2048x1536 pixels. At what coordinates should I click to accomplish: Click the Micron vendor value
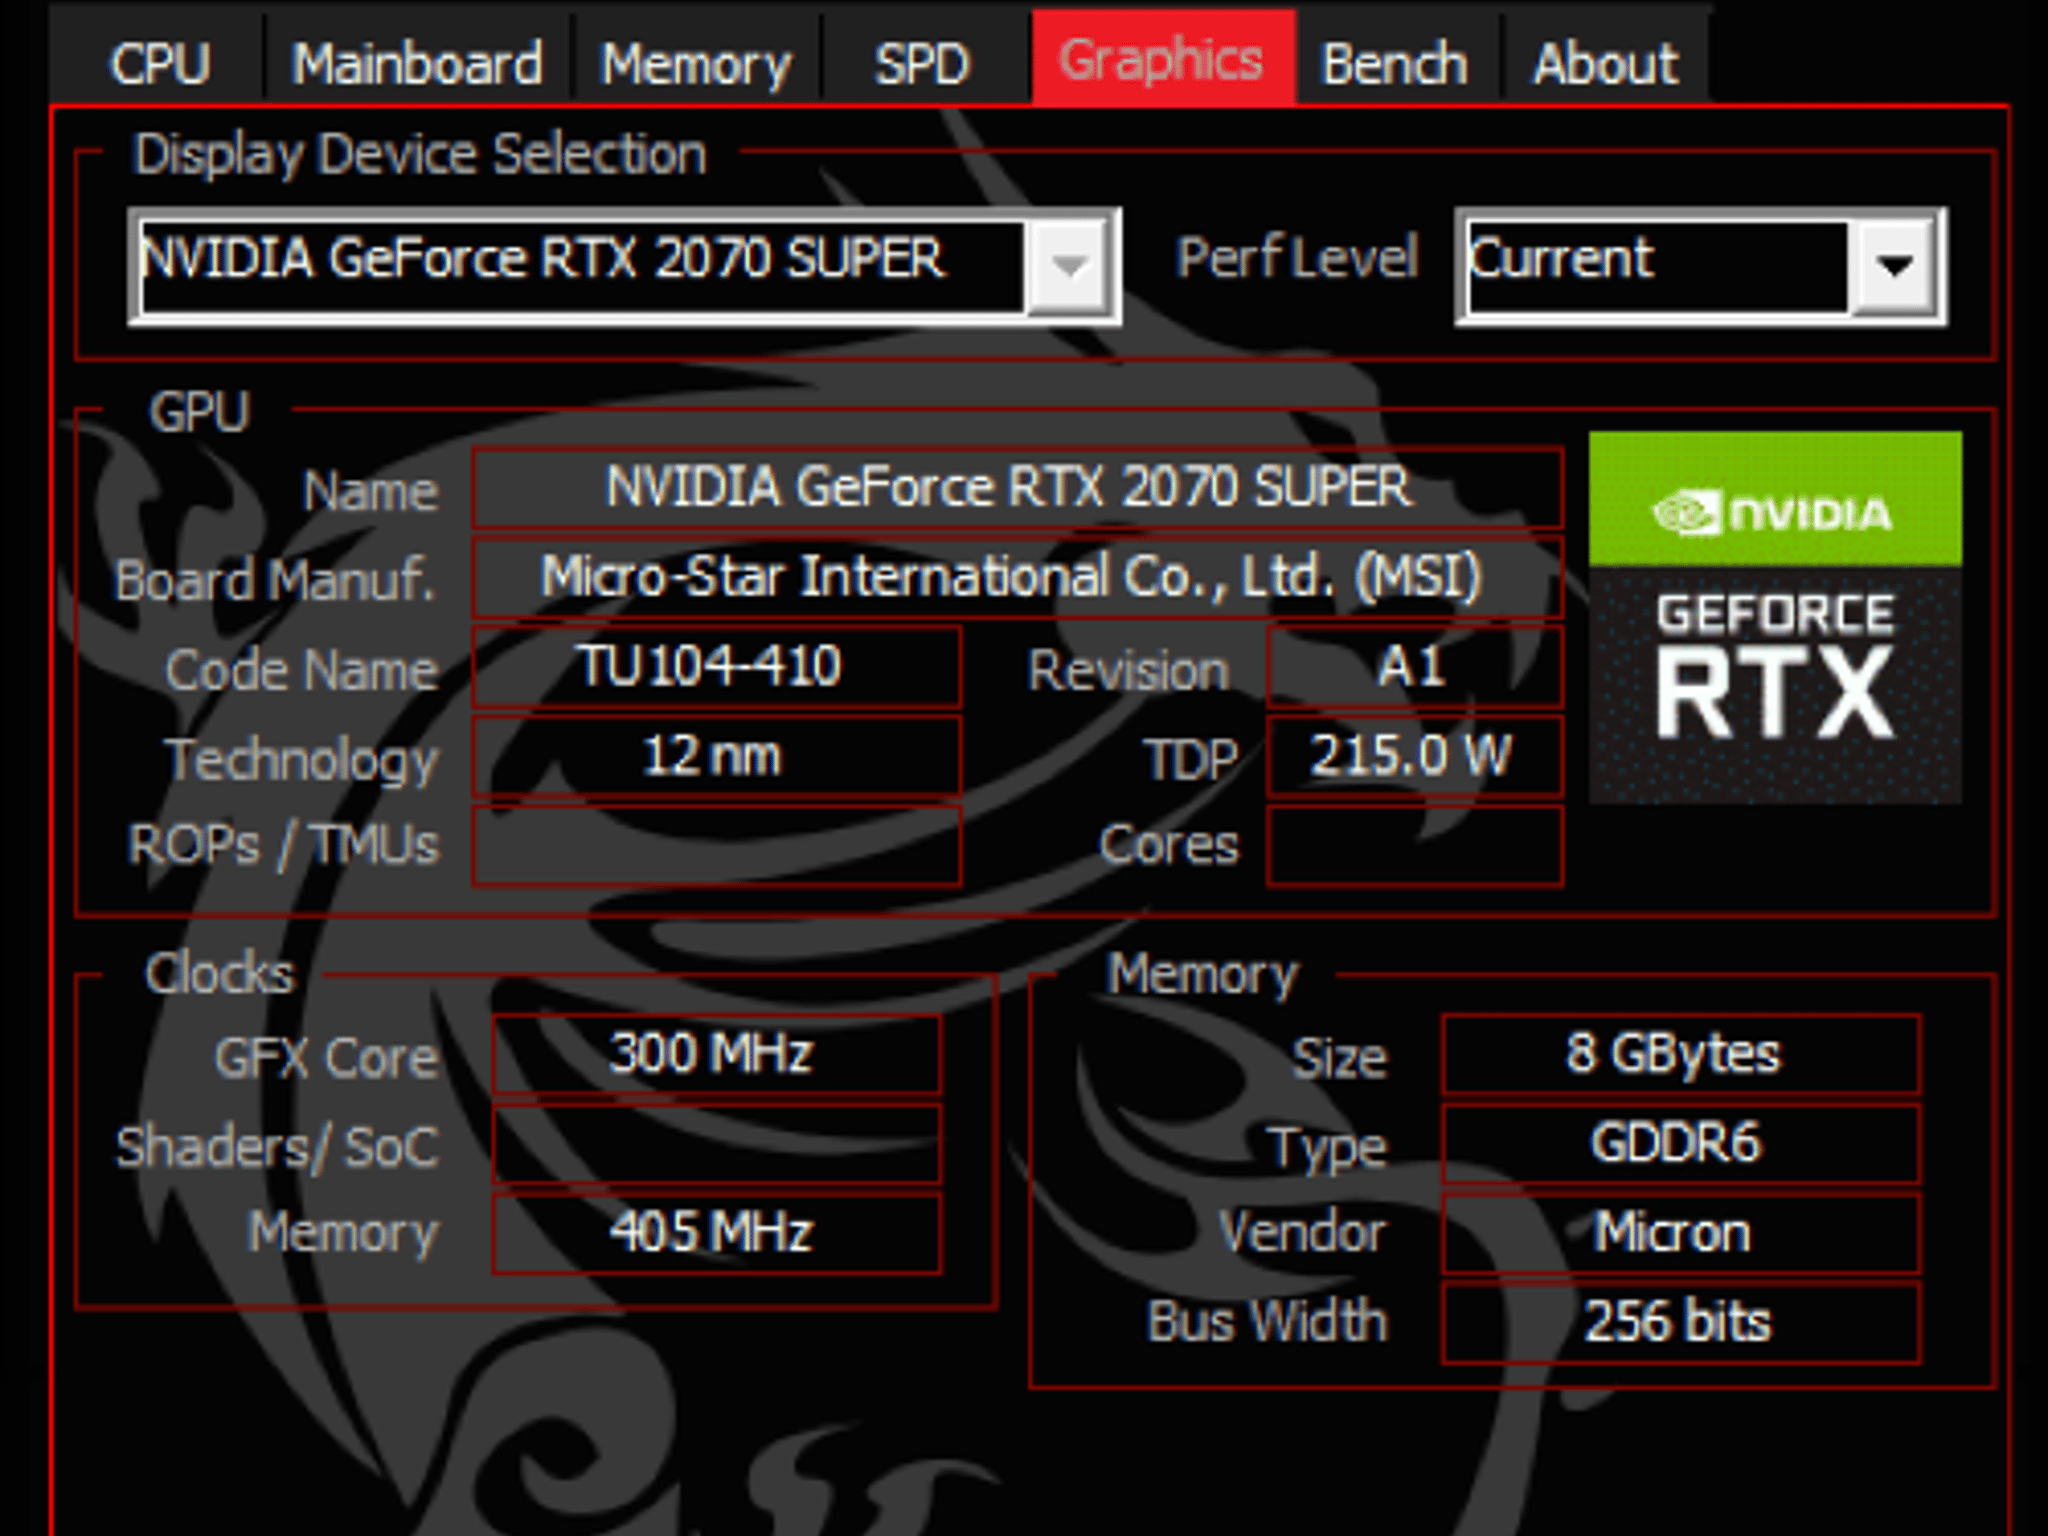pos(1680,1233)
